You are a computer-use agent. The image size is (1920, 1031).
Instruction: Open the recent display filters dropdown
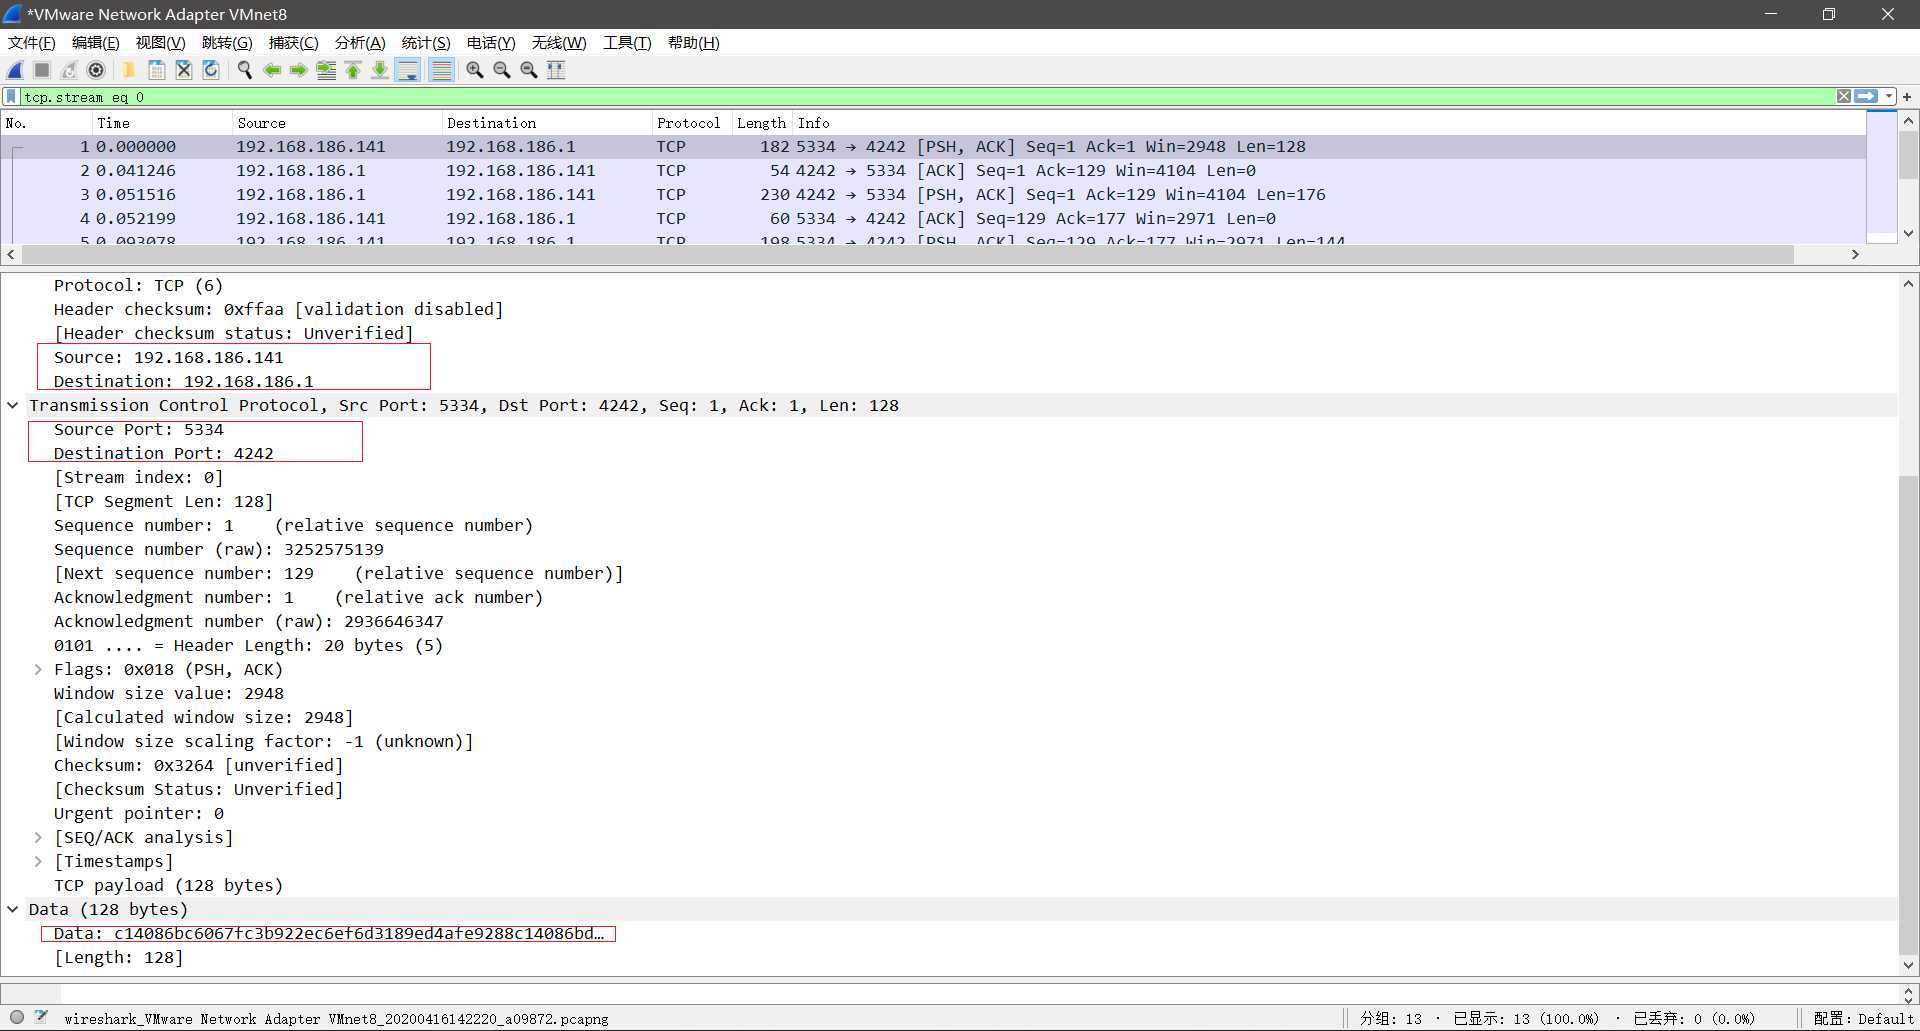[x=1888, y=97]
